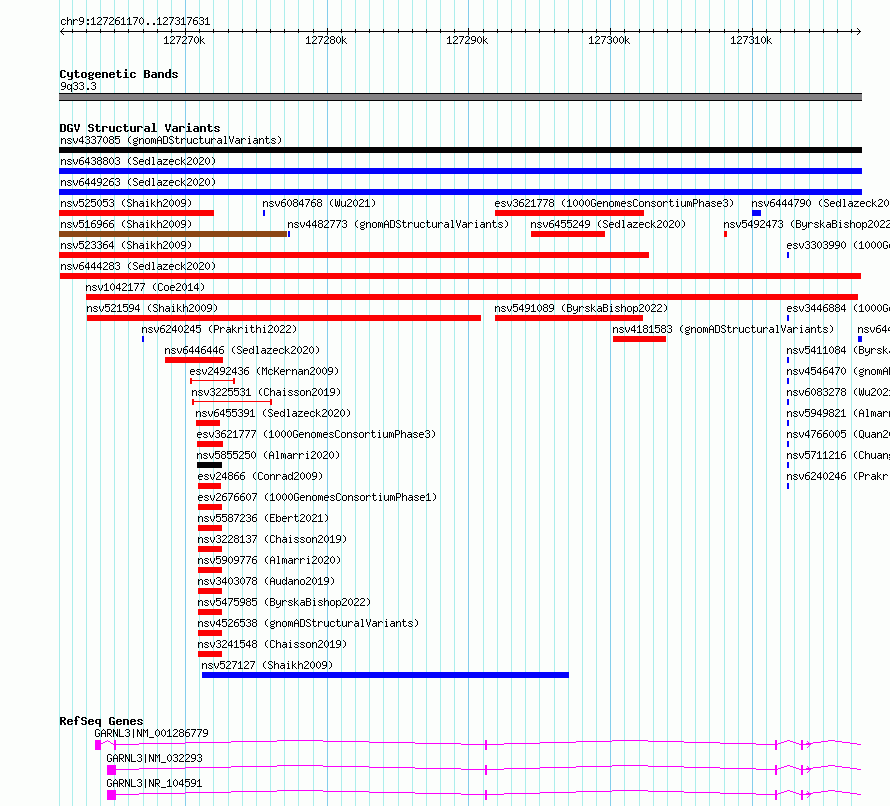Click the nsv3225531 Chaisson2019 label

pos(266,392)
